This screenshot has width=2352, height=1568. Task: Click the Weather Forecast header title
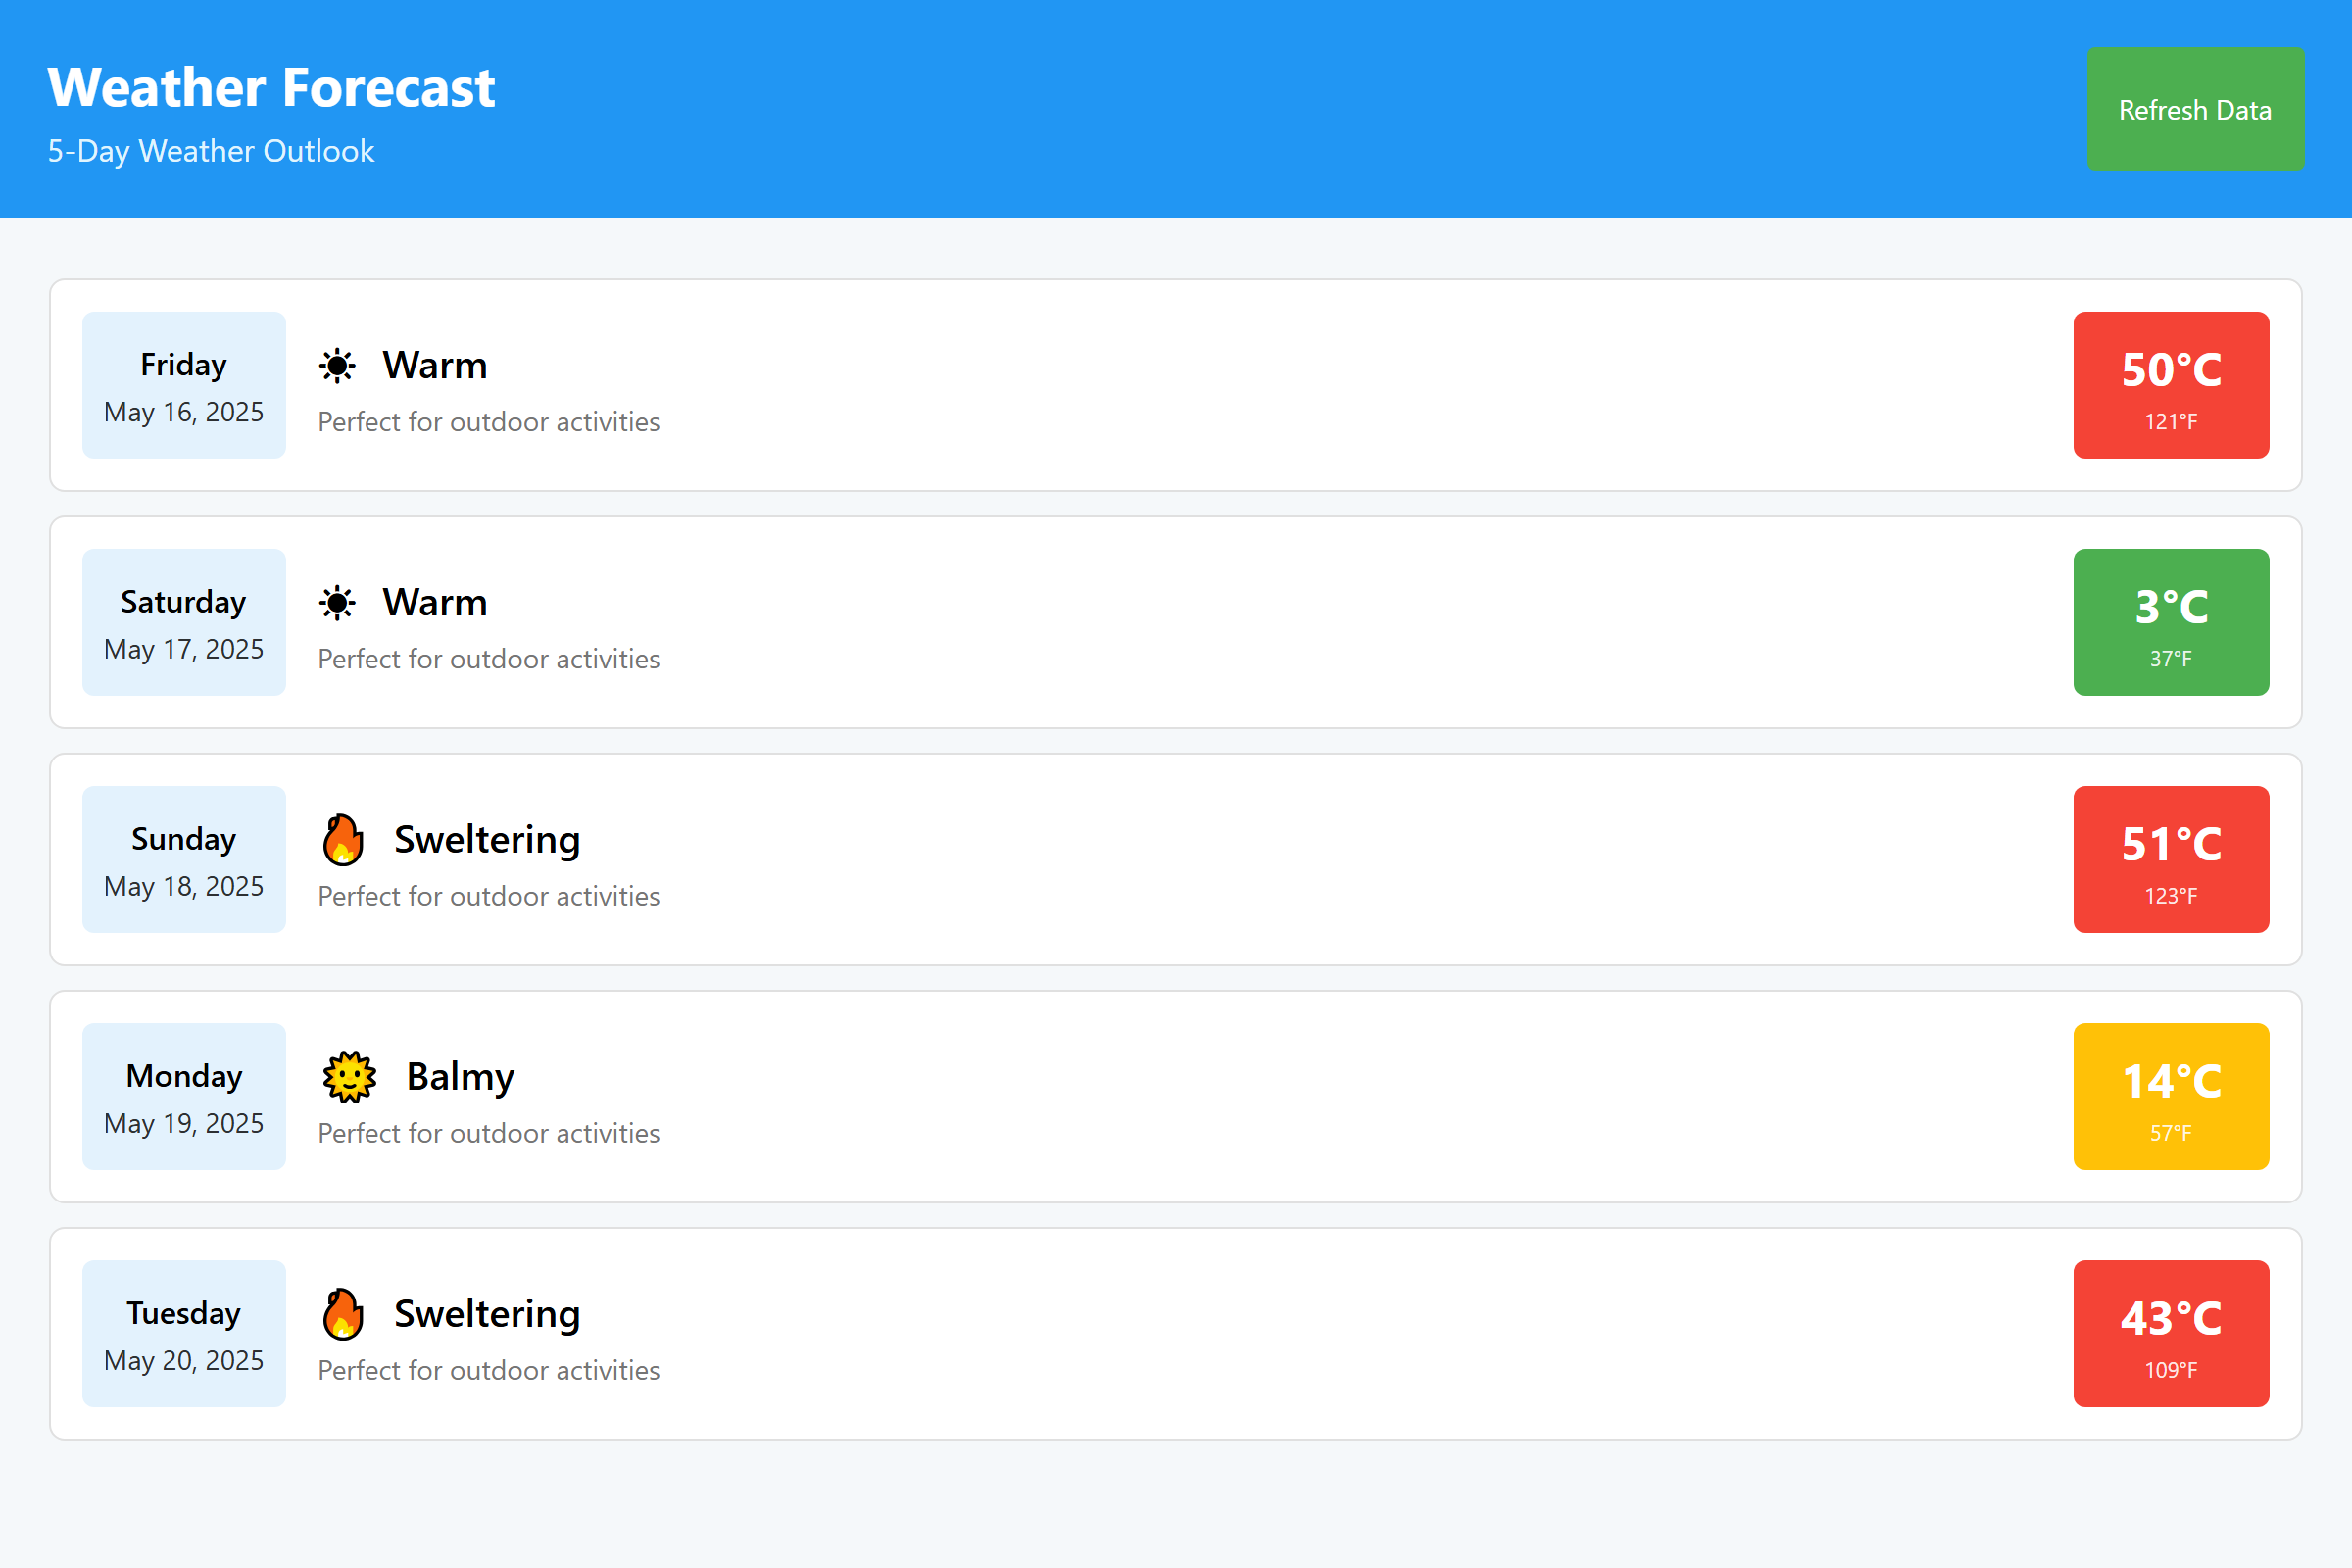pyautogui.click(x=271, y=87)
